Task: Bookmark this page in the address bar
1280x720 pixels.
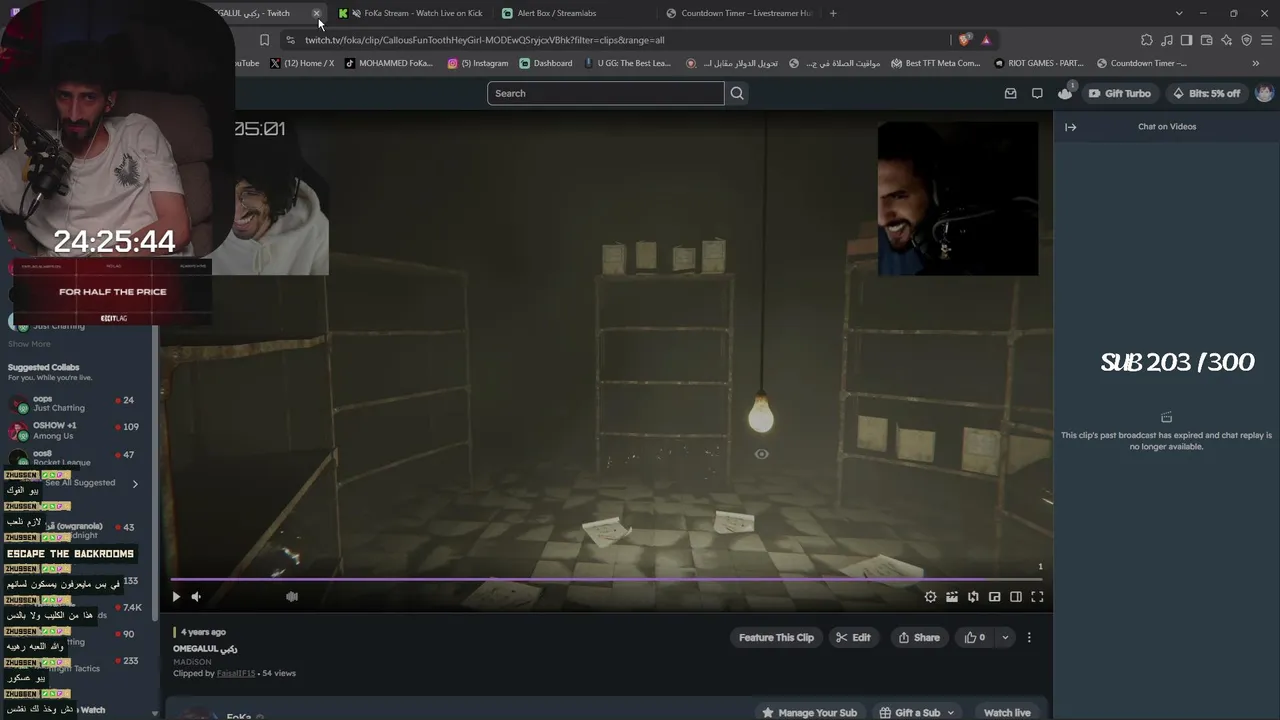Action: click(x=264, y=40)
